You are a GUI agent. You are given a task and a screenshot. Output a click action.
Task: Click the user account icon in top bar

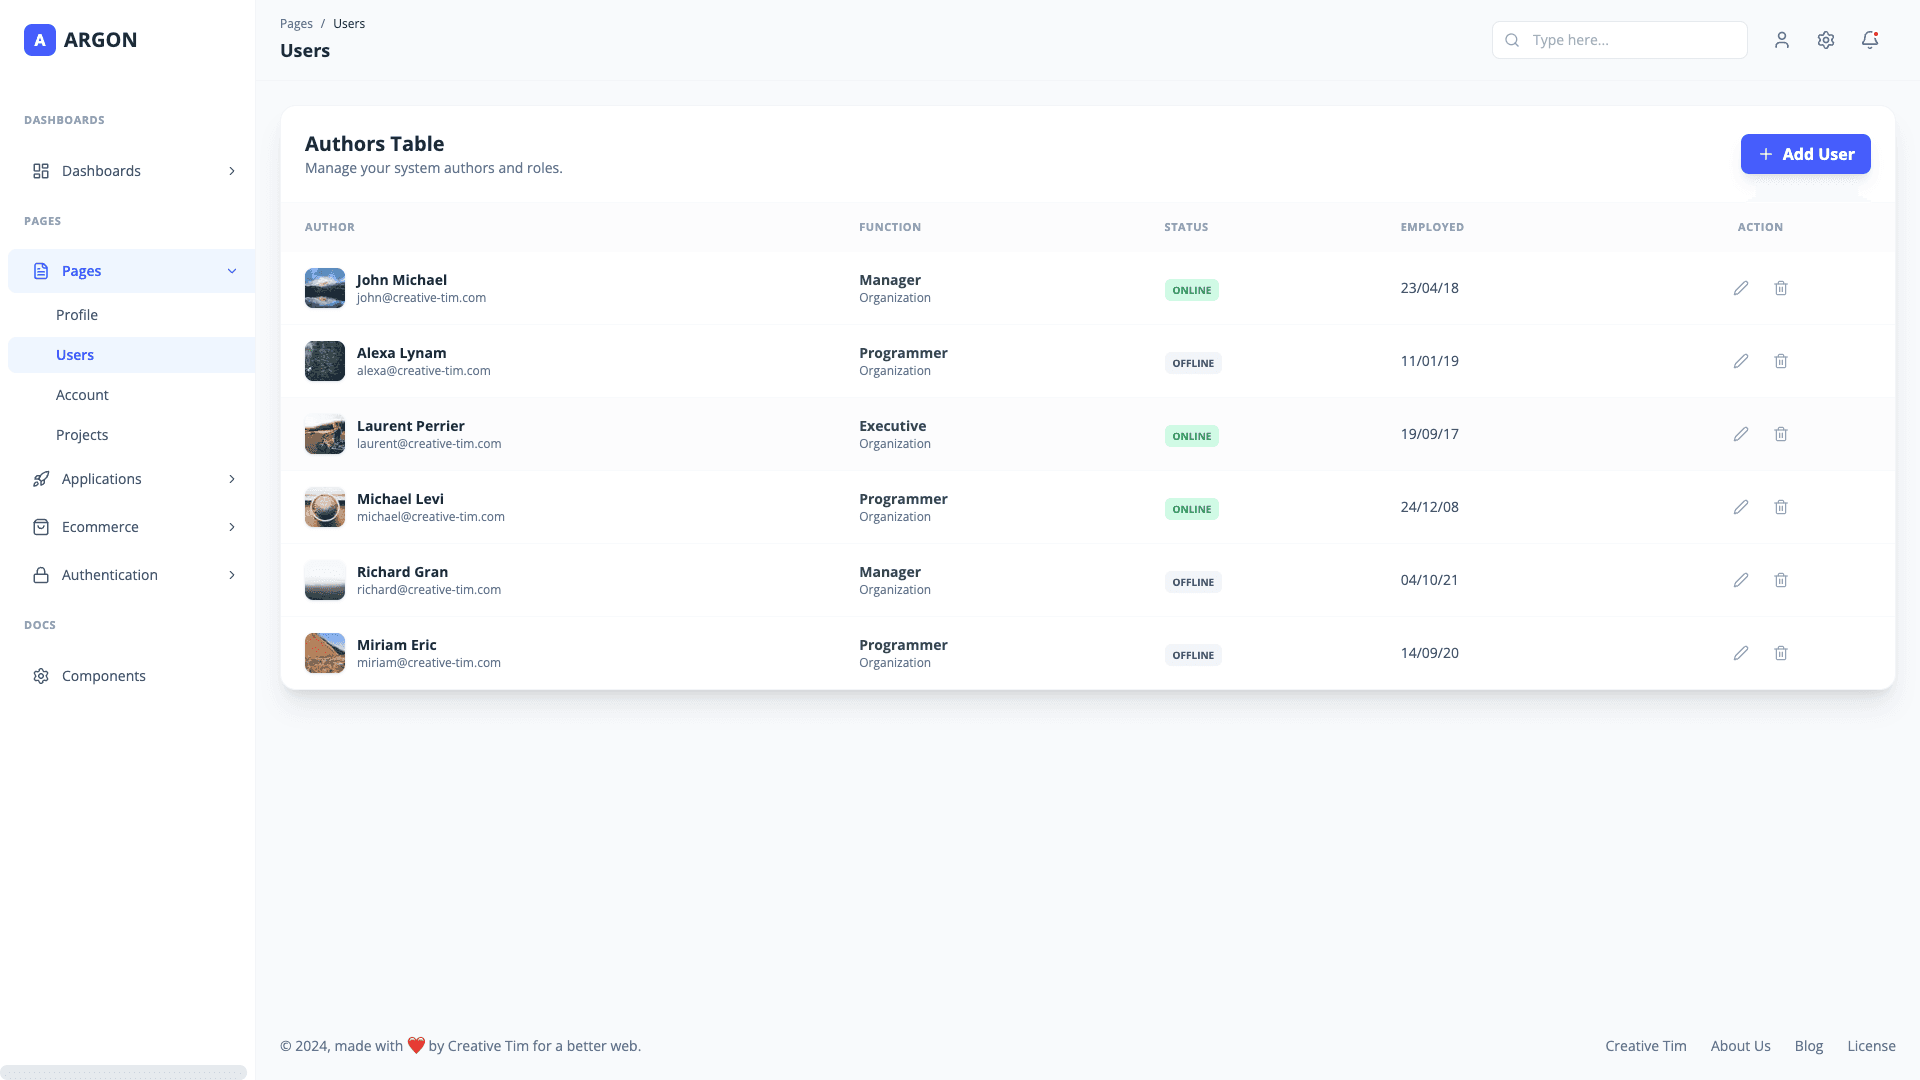[1782, 40]
